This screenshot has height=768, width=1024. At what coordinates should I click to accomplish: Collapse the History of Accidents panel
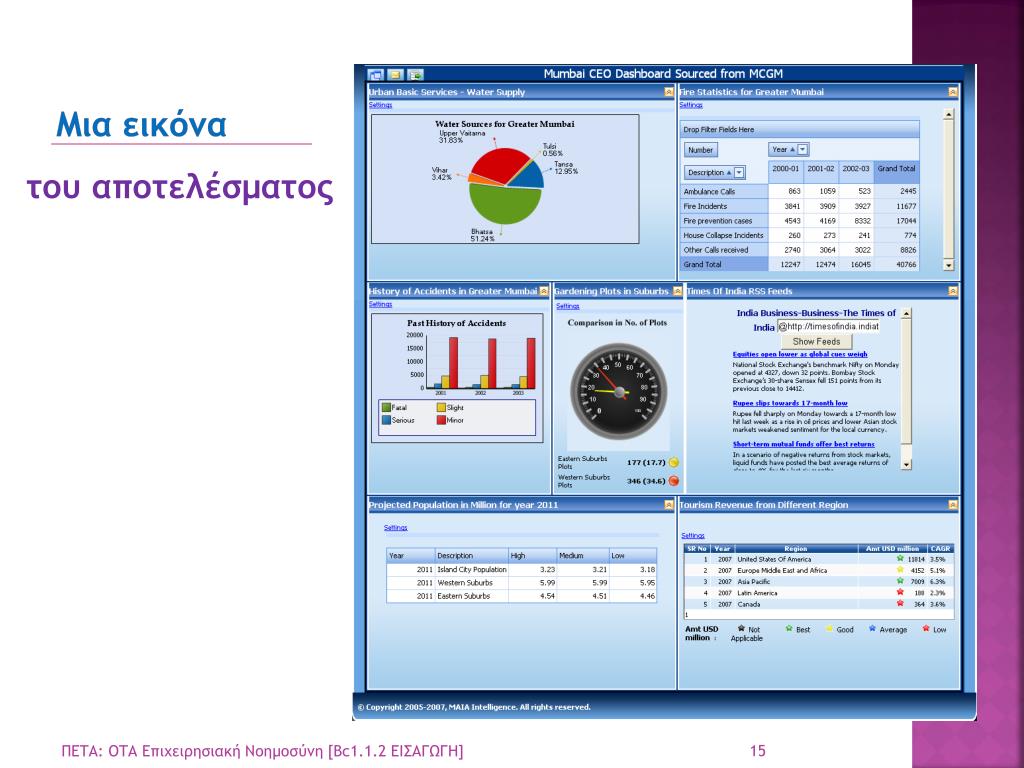click(x=543, y=291)
